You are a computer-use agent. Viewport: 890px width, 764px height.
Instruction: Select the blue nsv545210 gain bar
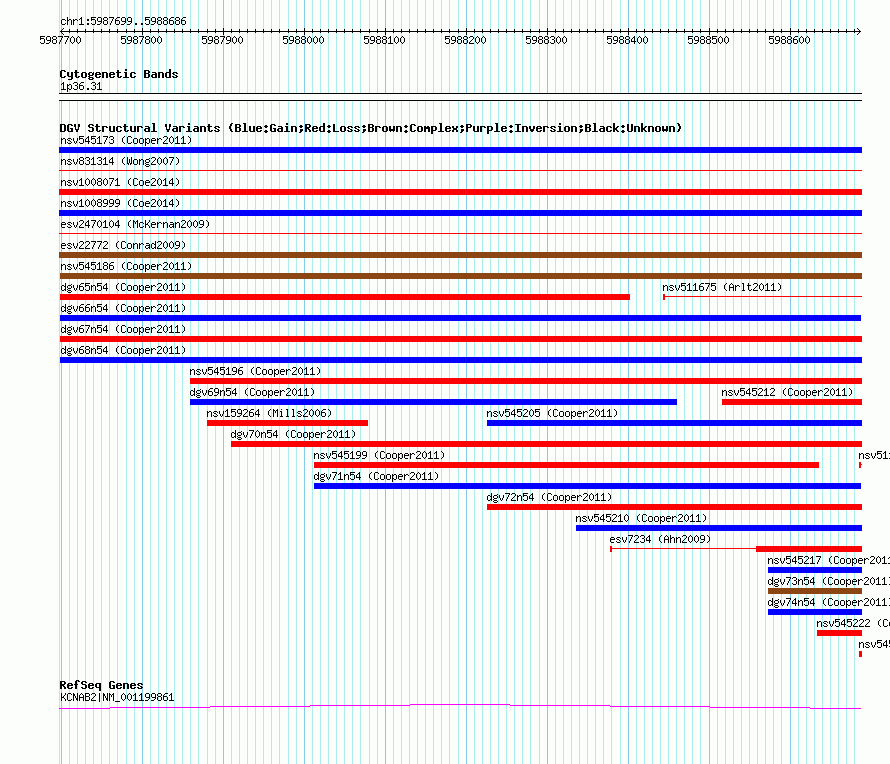[x=719, y=528]
